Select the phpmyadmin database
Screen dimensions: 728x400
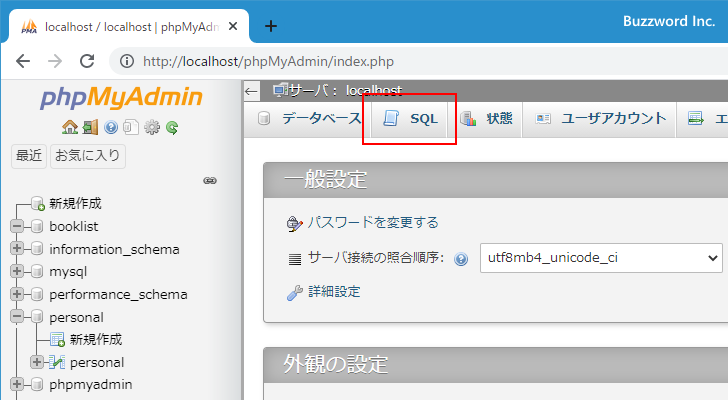91,385
